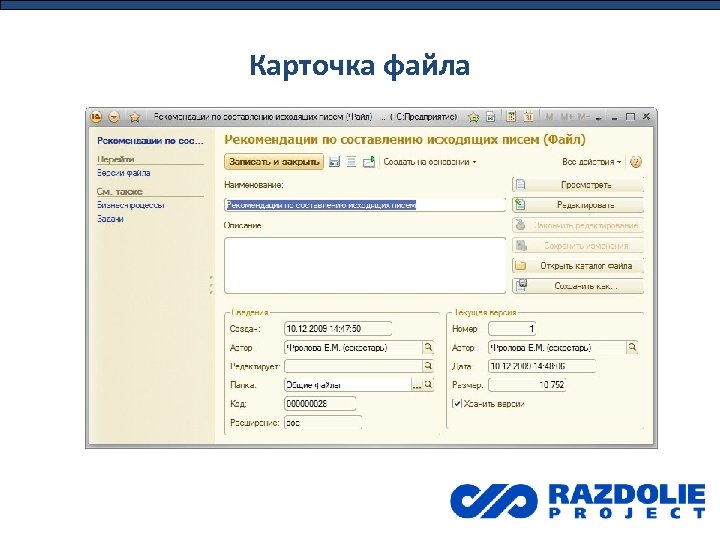Open the calculator icon in title bar
Screen dimensions: 720x540
pos(511,117)
